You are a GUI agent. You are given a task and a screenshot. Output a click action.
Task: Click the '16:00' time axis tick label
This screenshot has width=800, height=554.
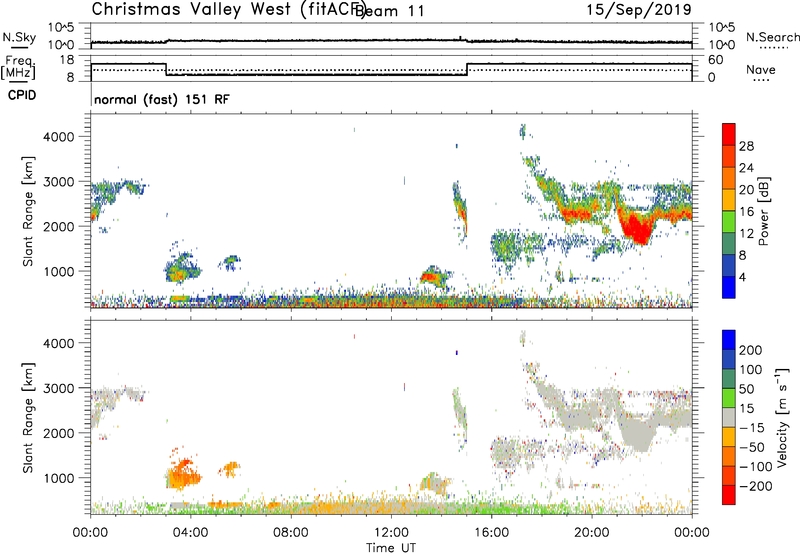point(491,533)
